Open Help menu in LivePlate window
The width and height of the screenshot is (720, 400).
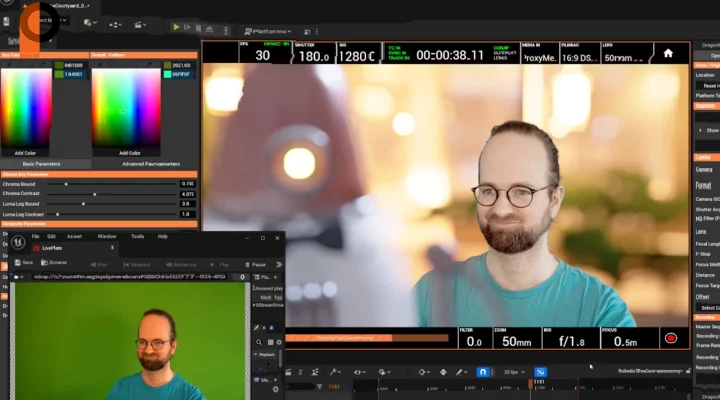click(x=163, y=237)
